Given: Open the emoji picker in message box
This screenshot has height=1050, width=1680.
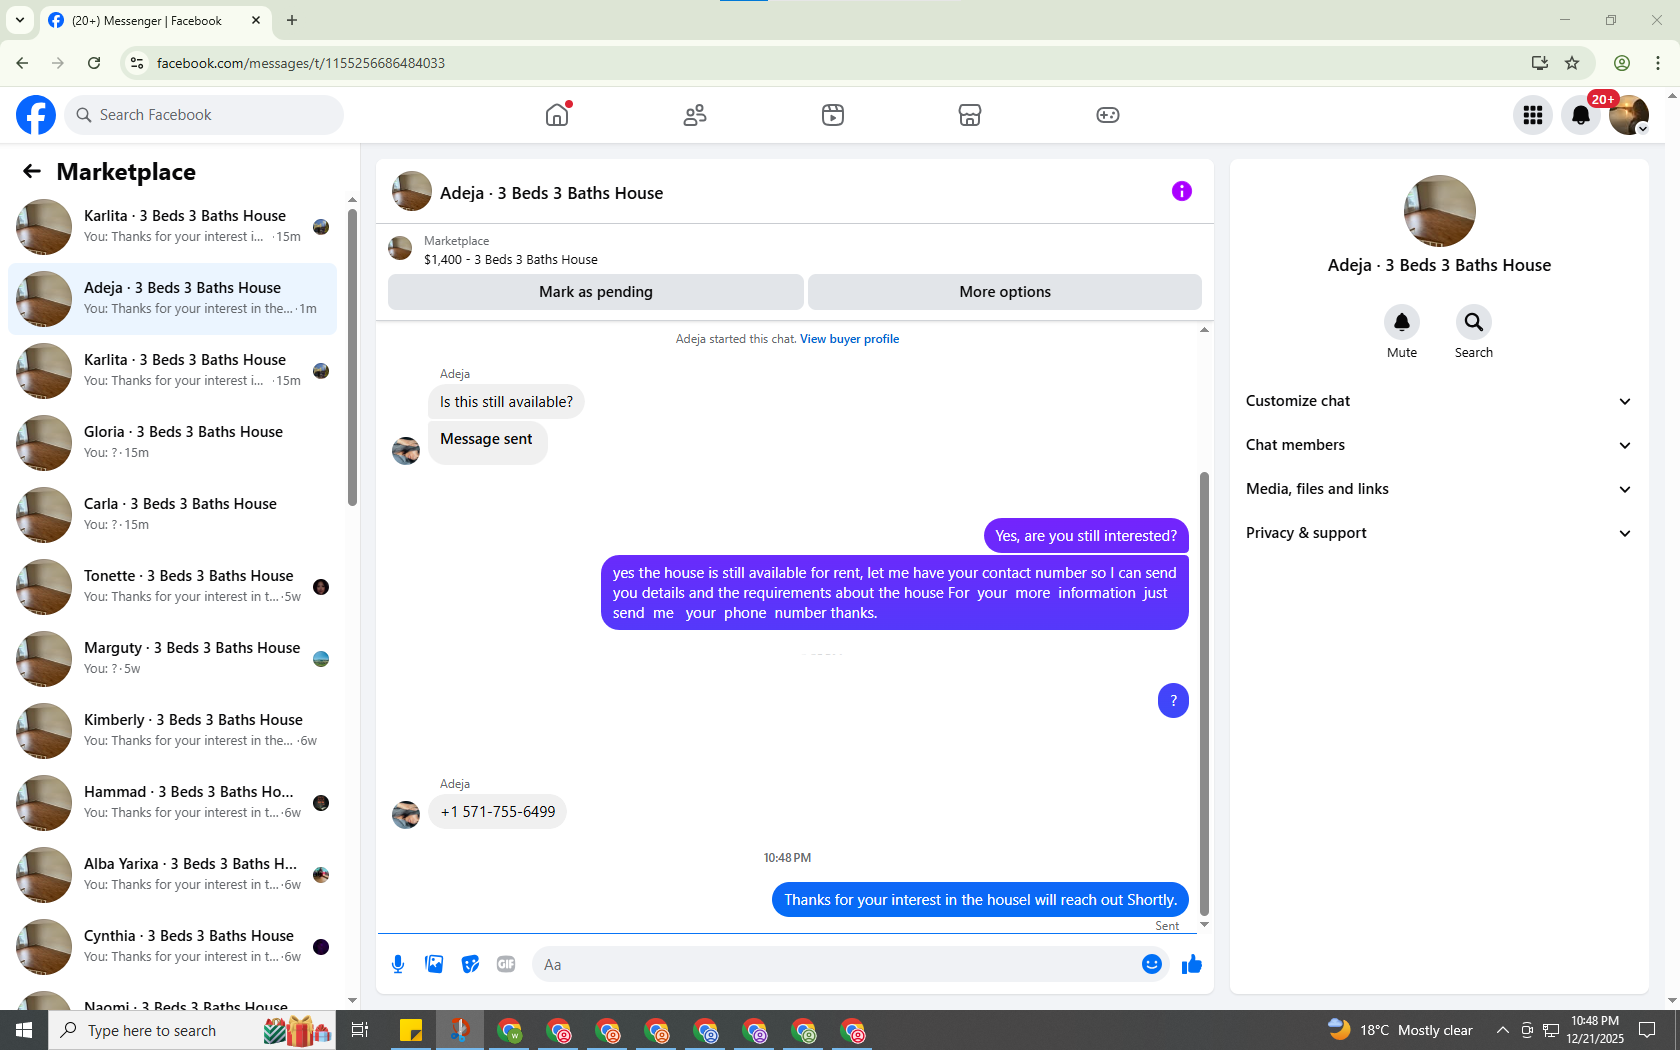Looking at the screenshot, I should [x=1152, y=964].
